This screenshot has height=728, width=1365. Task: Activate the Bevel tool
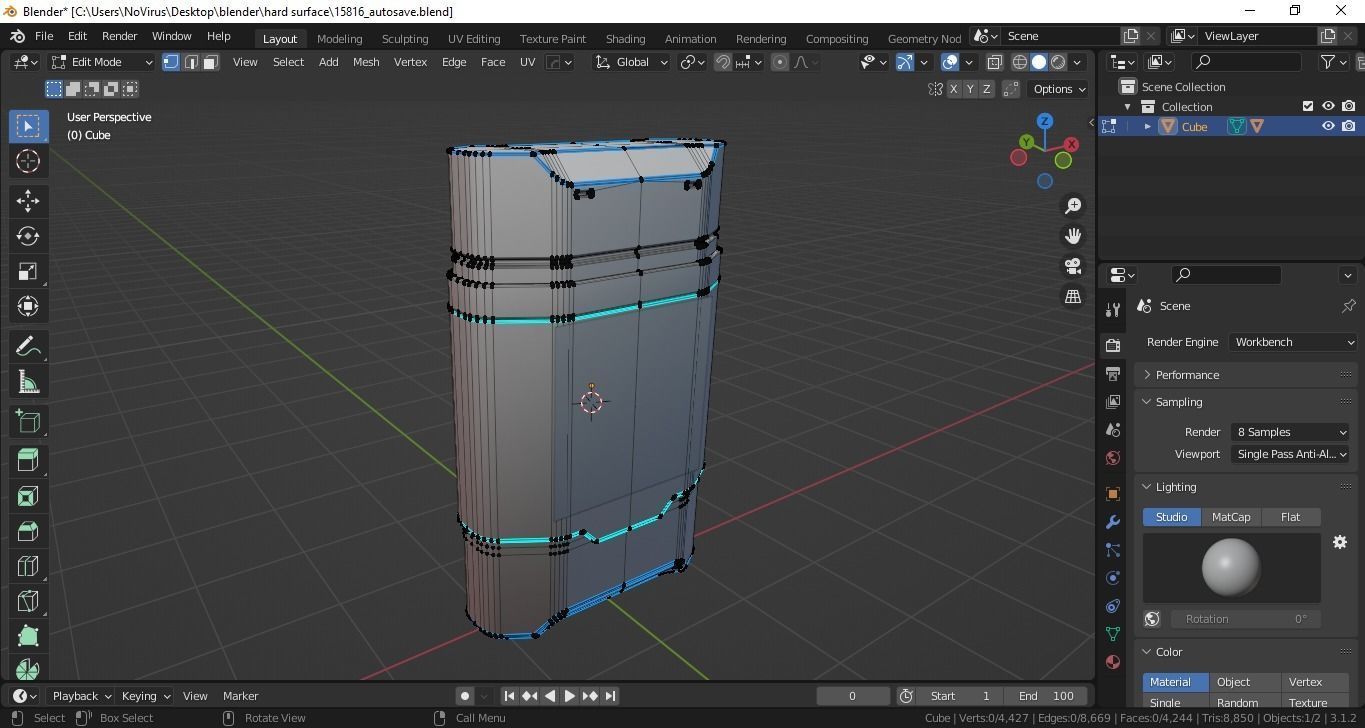point(28,531)
